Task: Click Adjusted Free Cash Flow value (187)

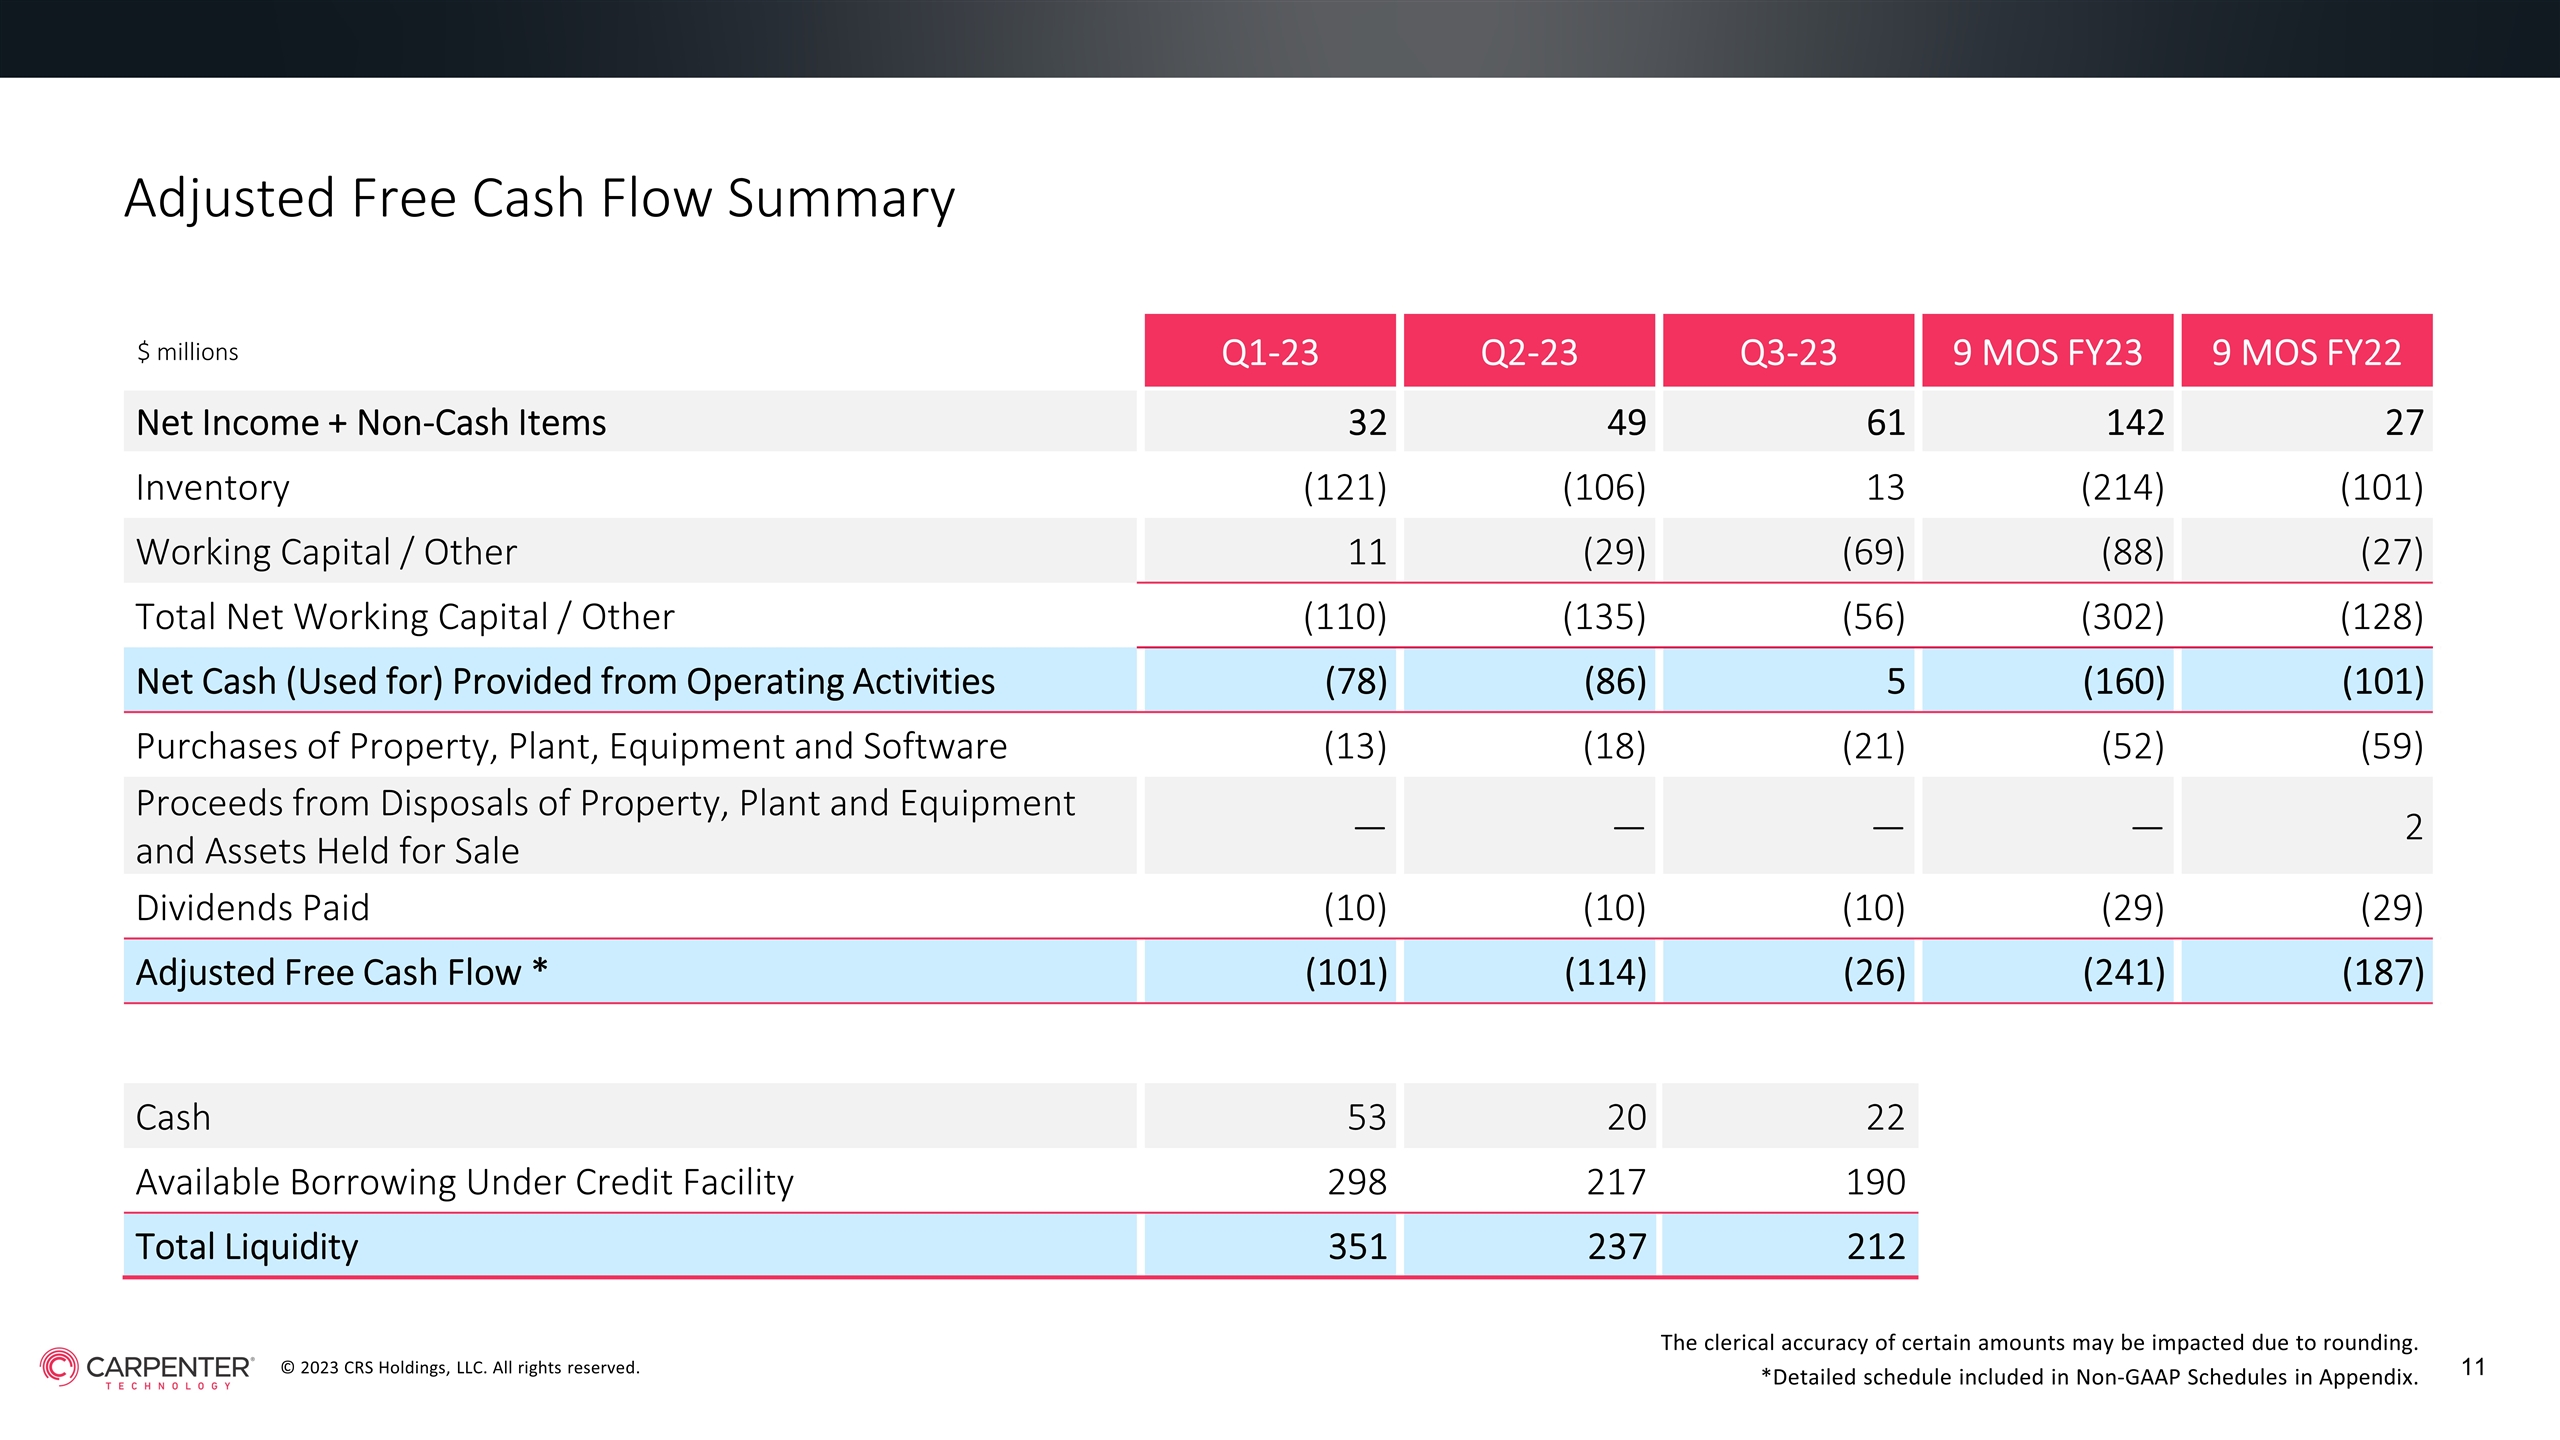Action: click(2383, 973)
